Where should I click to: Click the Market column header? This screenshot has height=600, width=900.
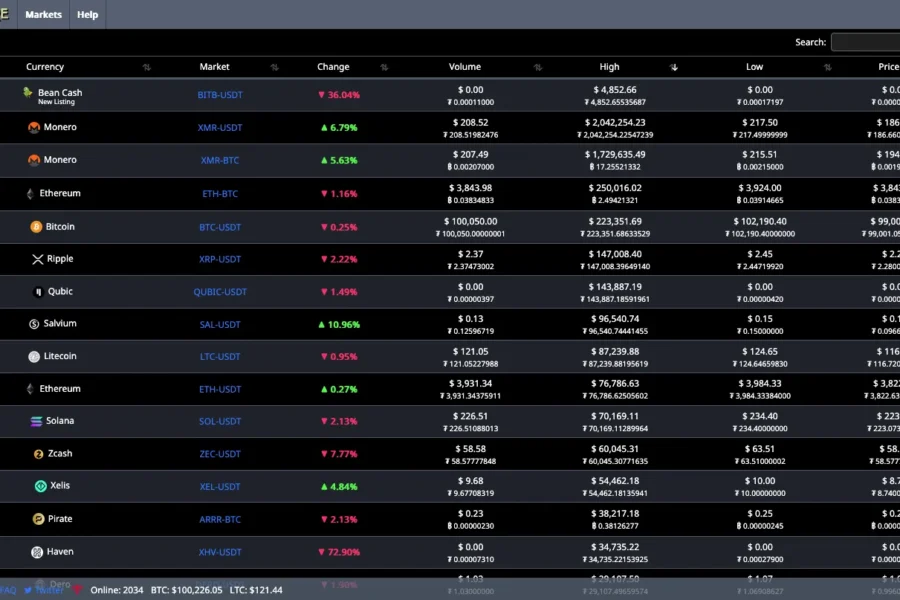pos(214,67)
